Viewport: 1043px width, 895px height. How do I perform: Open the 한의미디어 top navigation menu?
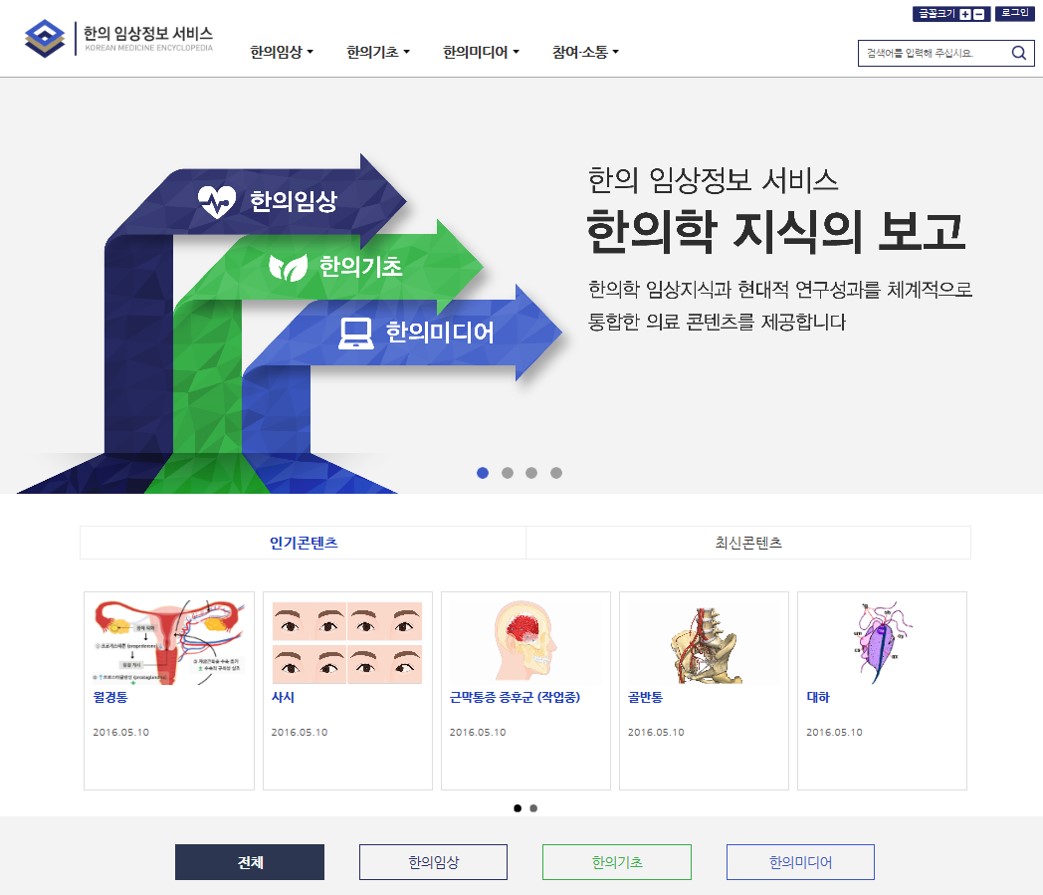coord(481,52)
